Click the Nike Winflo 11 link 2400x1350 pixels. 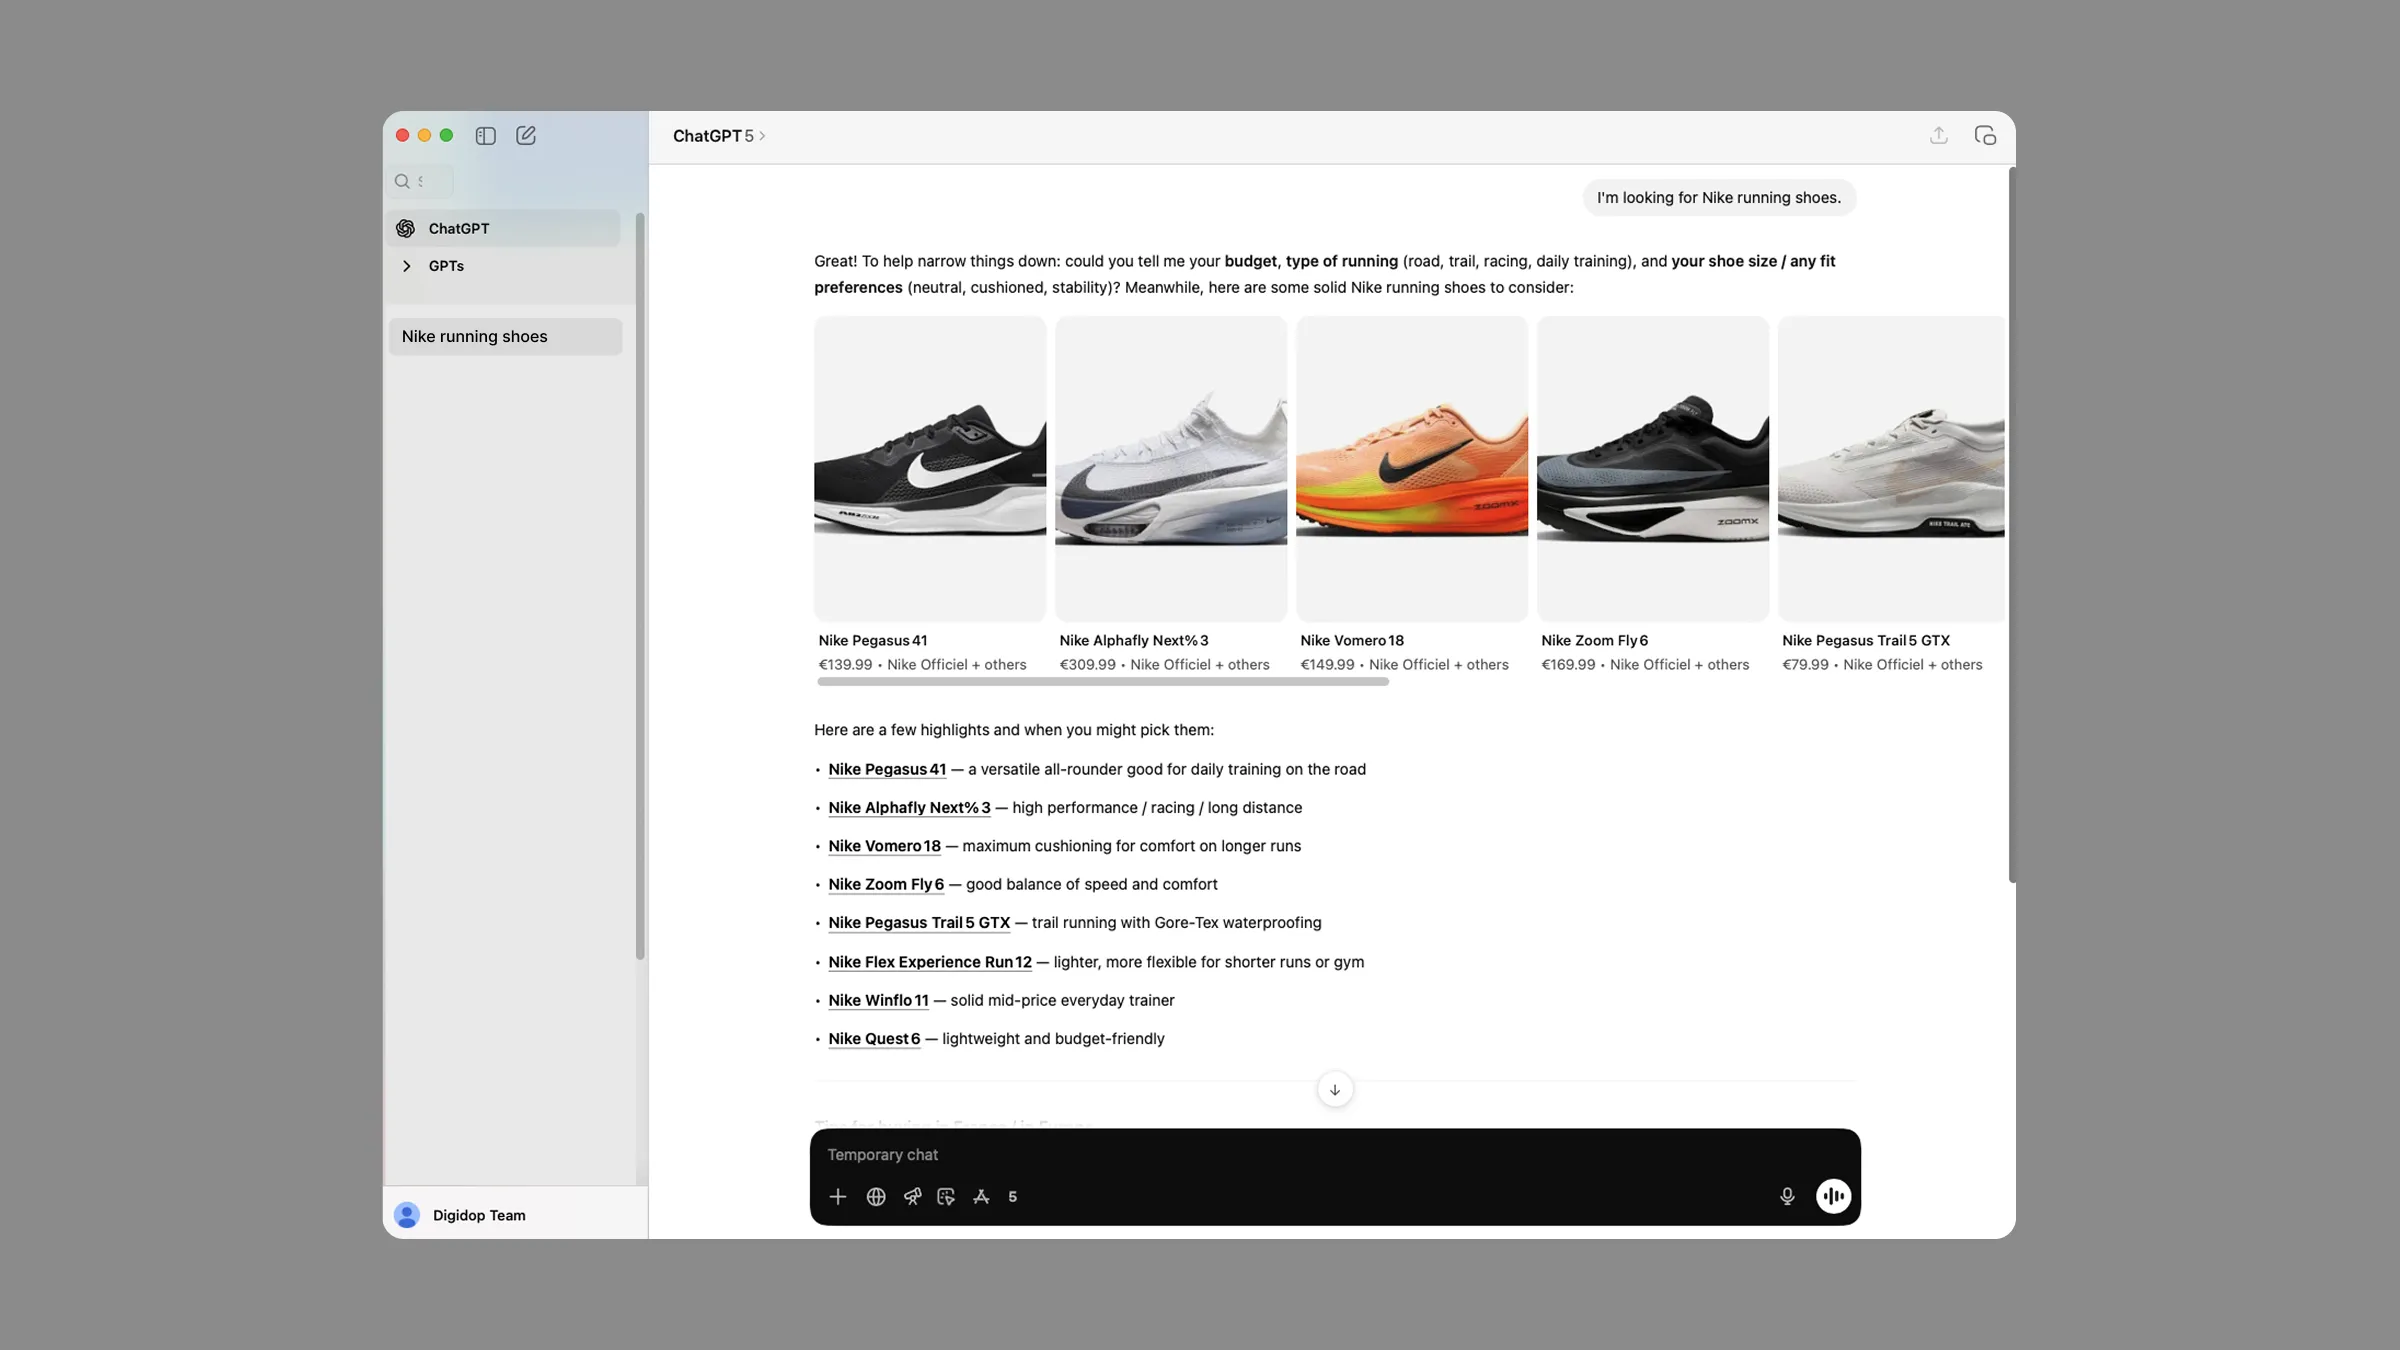tap(877, 1001)
